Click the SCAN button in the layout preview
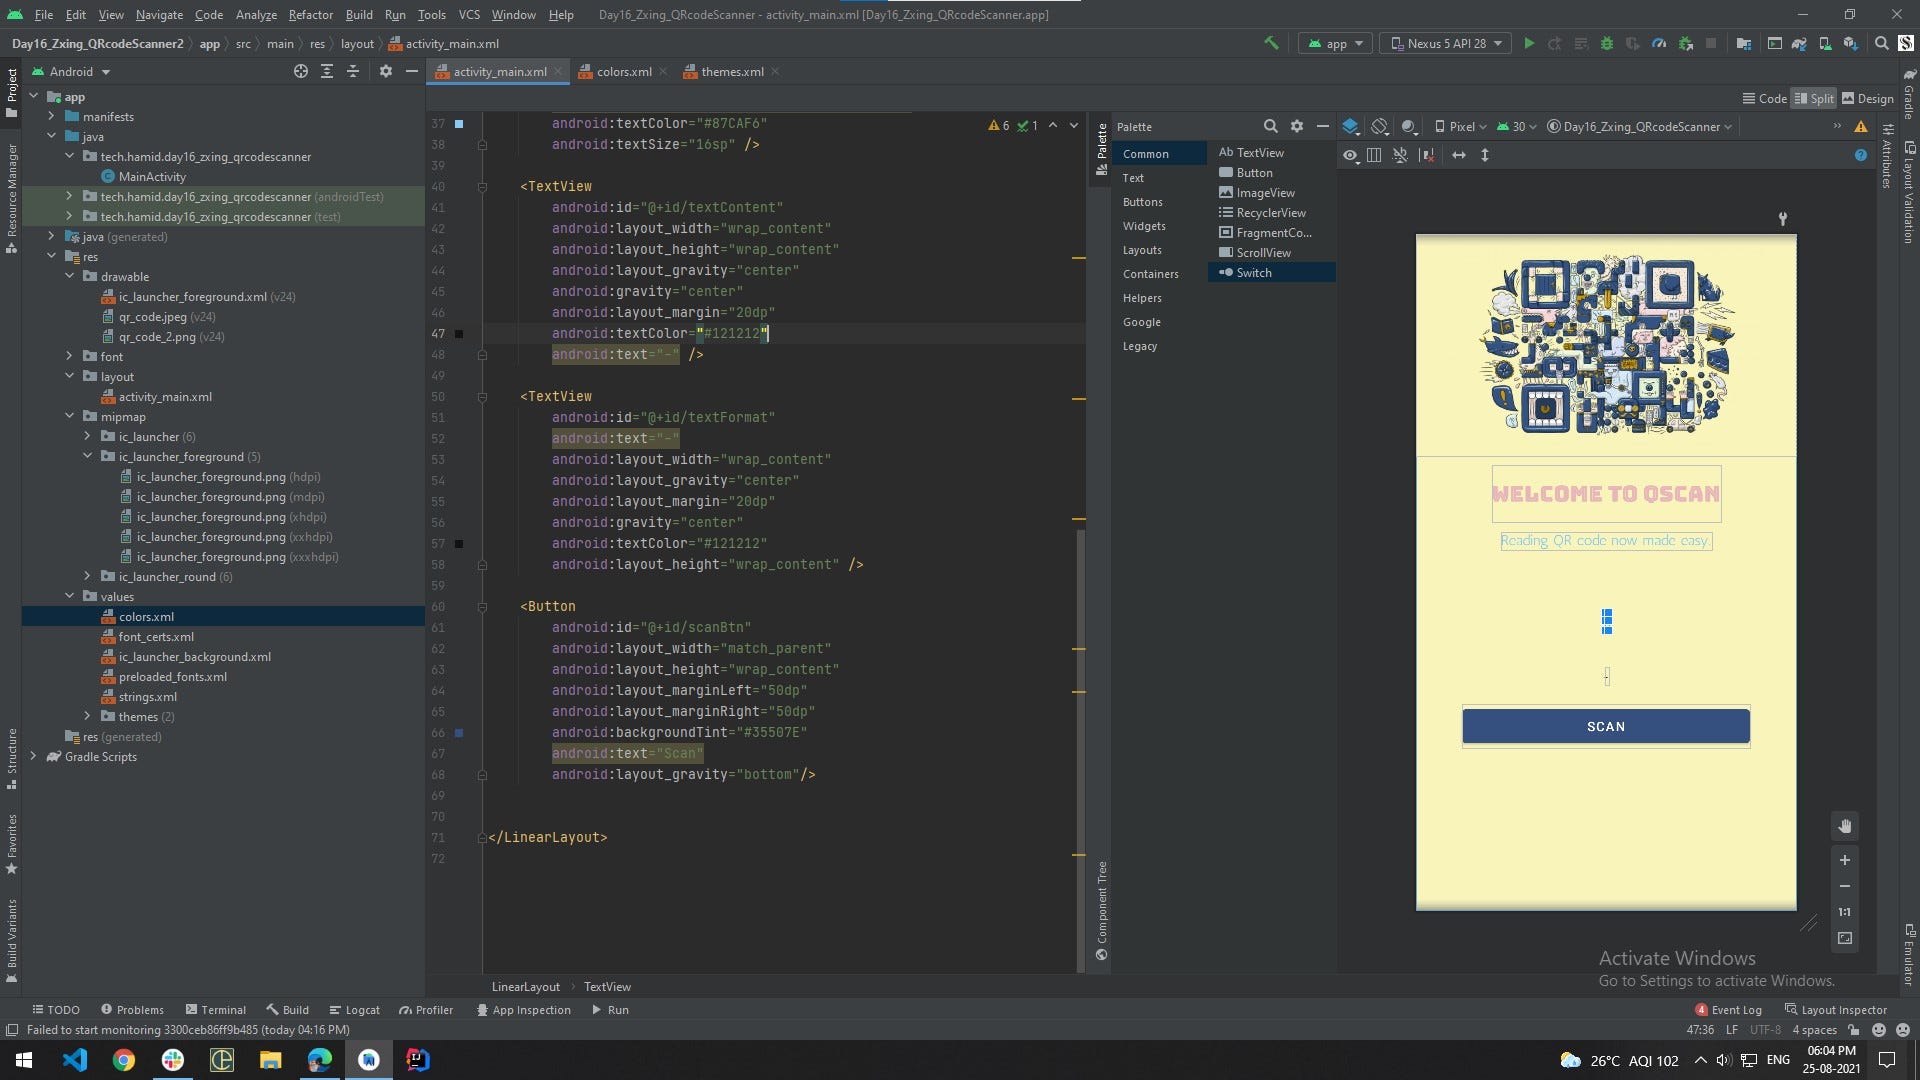1920x1080 pixels. click(x=1605, y=727)
